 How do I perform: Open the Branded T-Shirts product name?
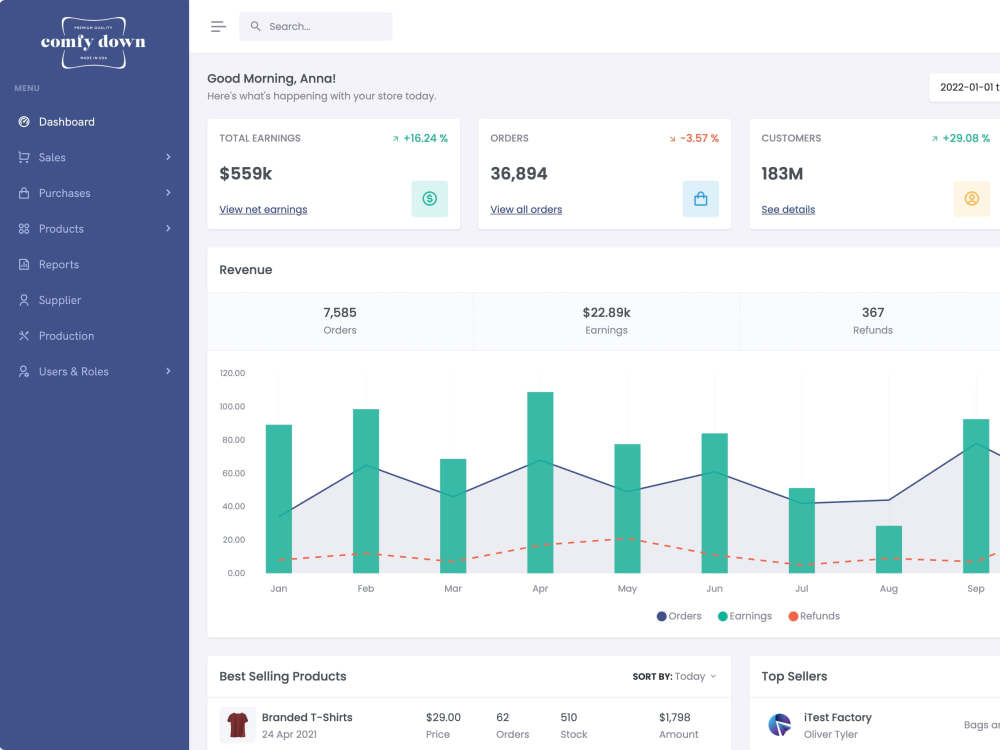point(307,717)
